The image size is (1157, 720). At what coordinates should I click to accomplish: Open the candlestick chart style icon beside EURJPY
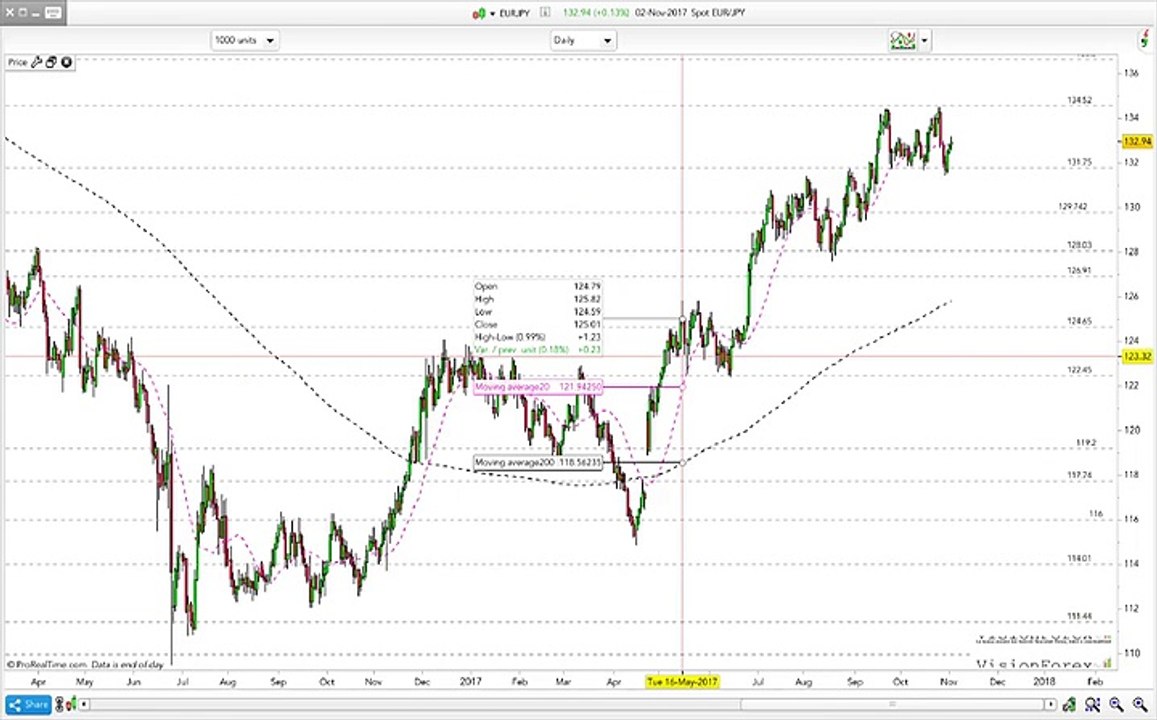pos(479,13)
